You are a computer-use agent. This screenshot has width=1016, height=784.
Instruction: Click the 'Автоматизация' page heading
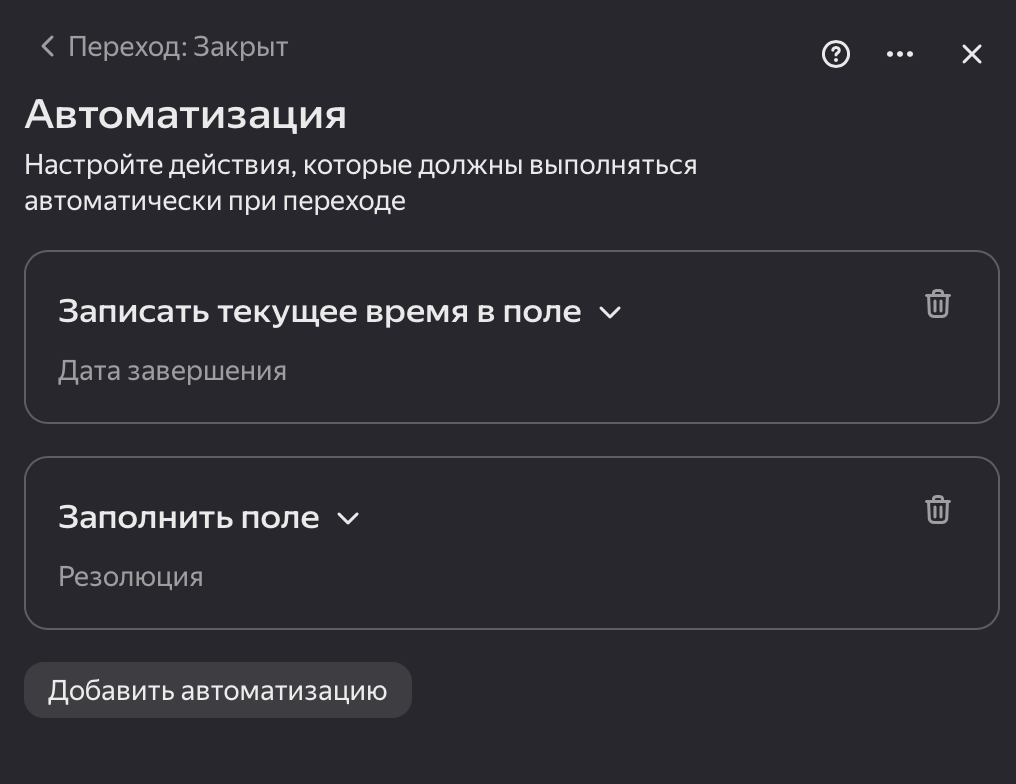(x=185, y=114)
